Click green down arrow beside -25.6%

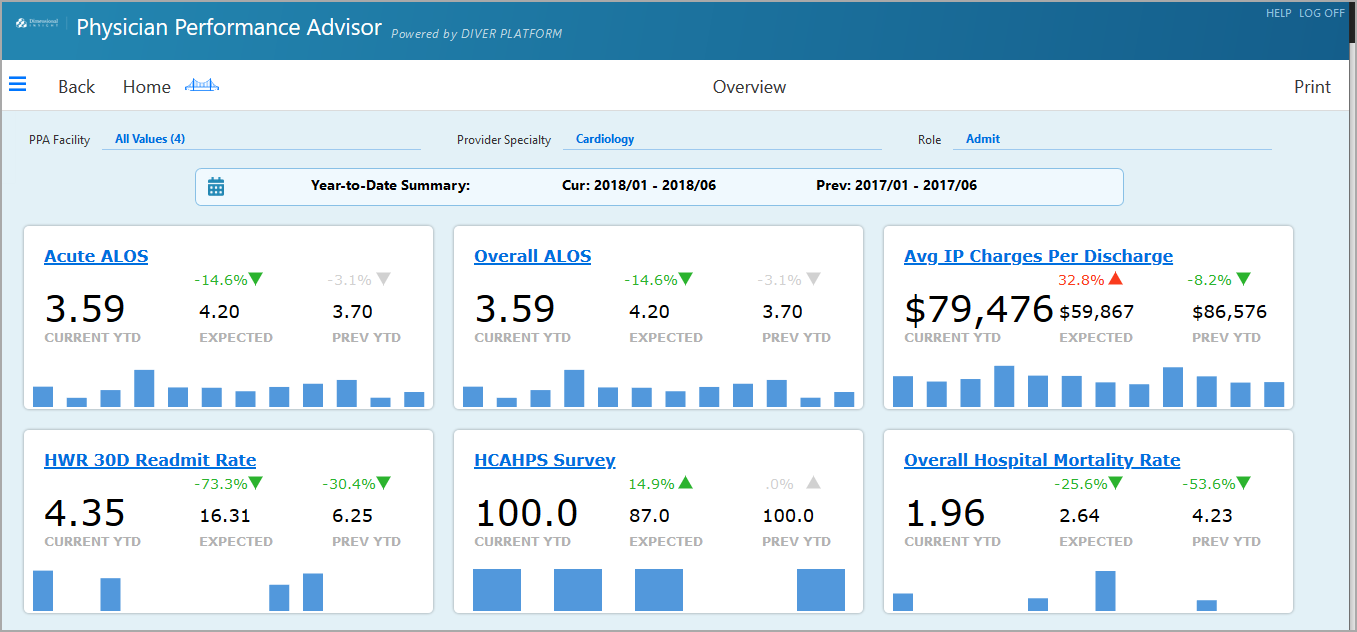(x=1116, y=483)
